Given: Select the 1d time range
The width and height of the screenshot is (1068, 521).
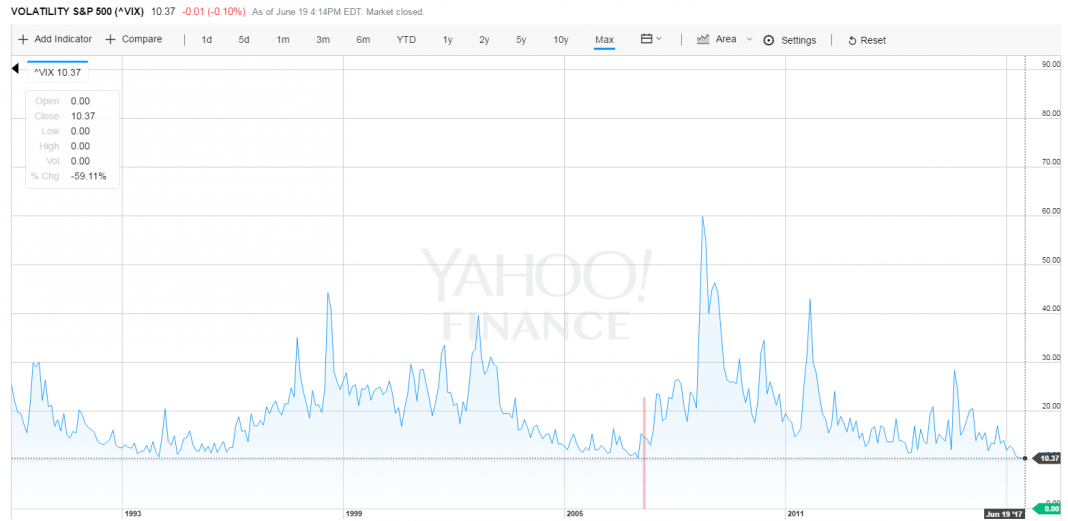Looking at the screenshot, I should [206, 40].
